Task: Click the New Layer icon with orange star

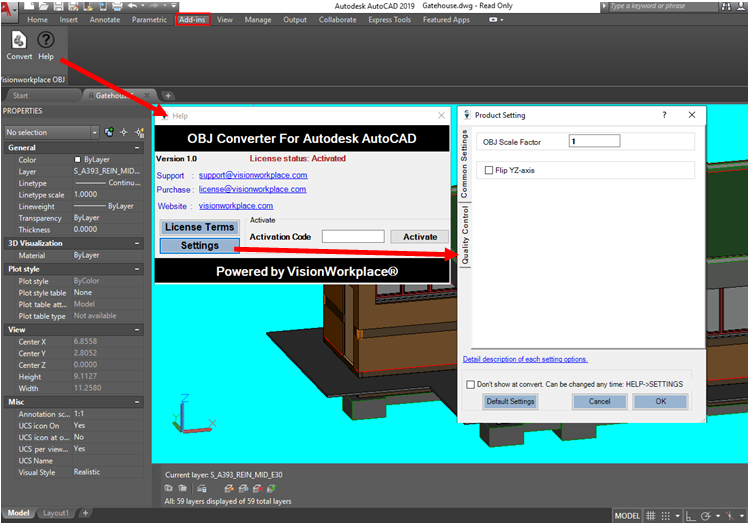Action: tap(229, 488)
